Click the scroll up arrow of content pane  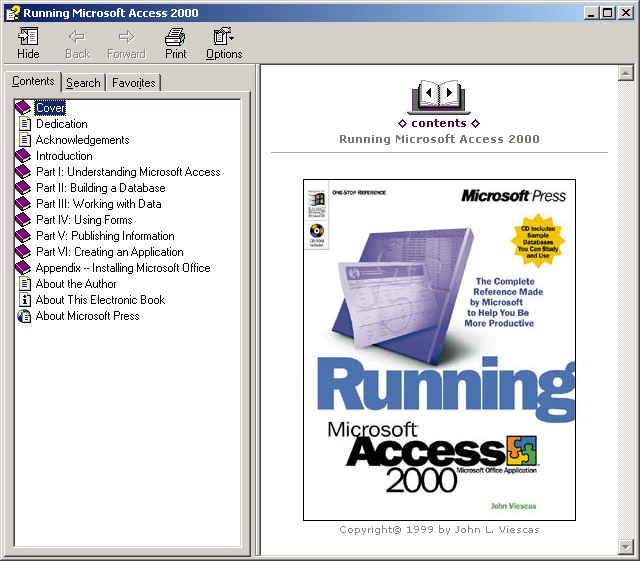coord(625,73)
